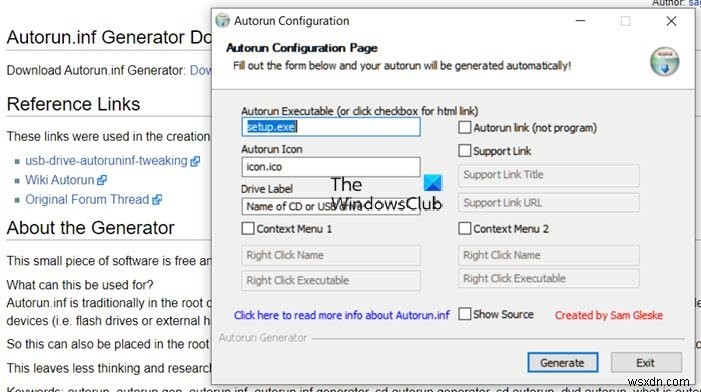Click the 'About the Generator' heading on webpage

tap(90, 228)
